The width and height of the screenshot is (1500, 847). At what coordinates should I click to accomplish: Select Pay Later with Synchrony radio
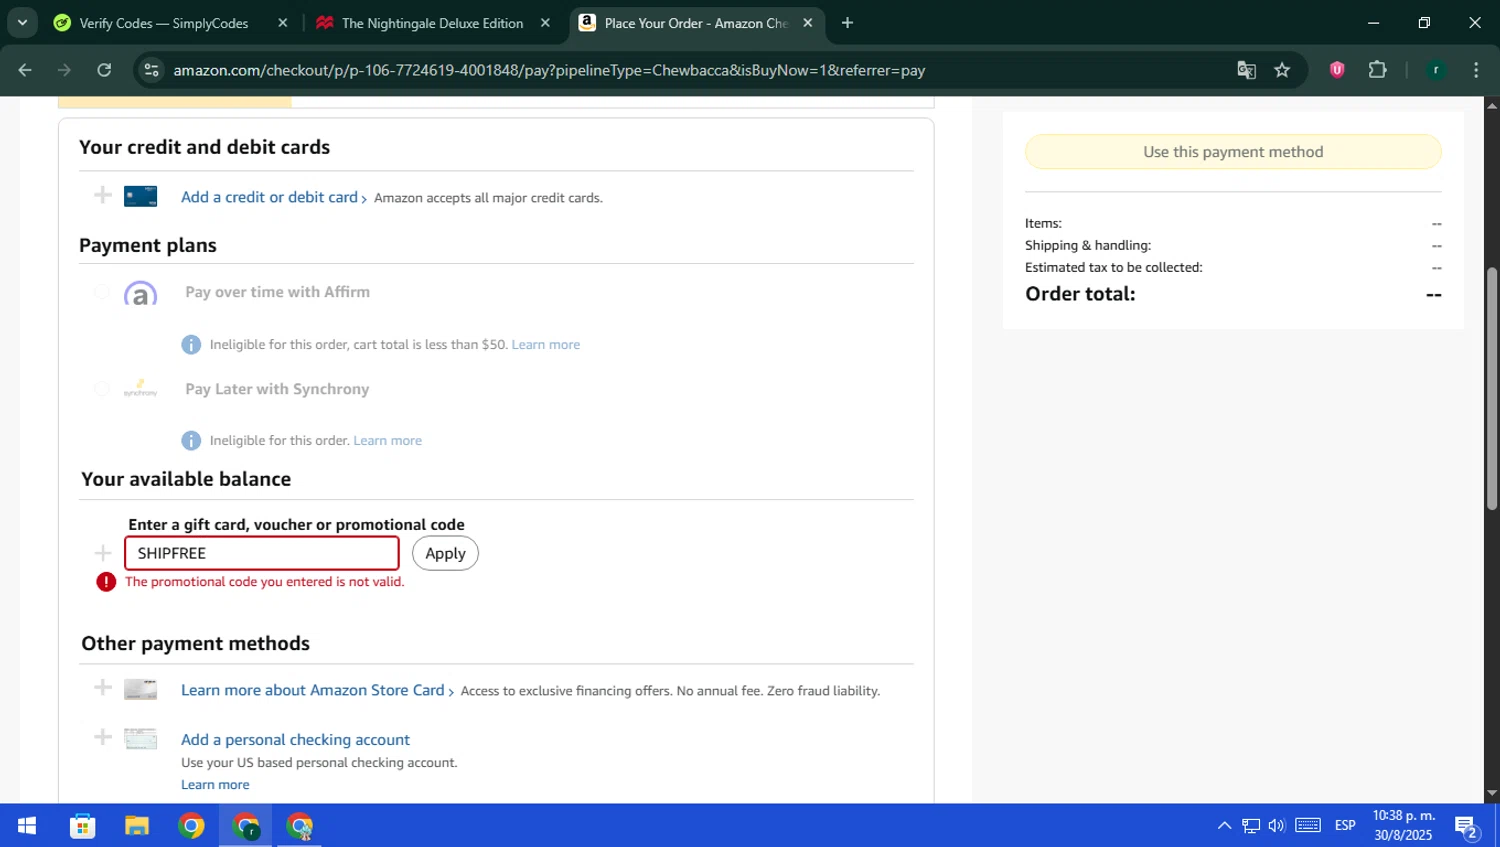click(x=102, y=389)
